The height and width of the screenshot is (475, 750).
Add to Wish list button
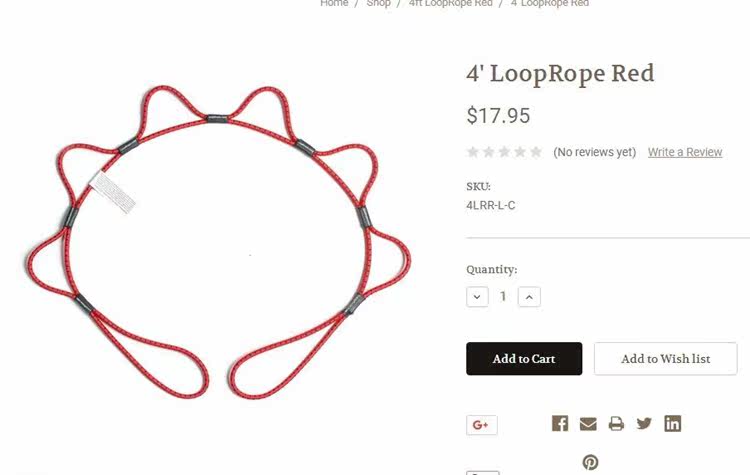click(665, 359)
